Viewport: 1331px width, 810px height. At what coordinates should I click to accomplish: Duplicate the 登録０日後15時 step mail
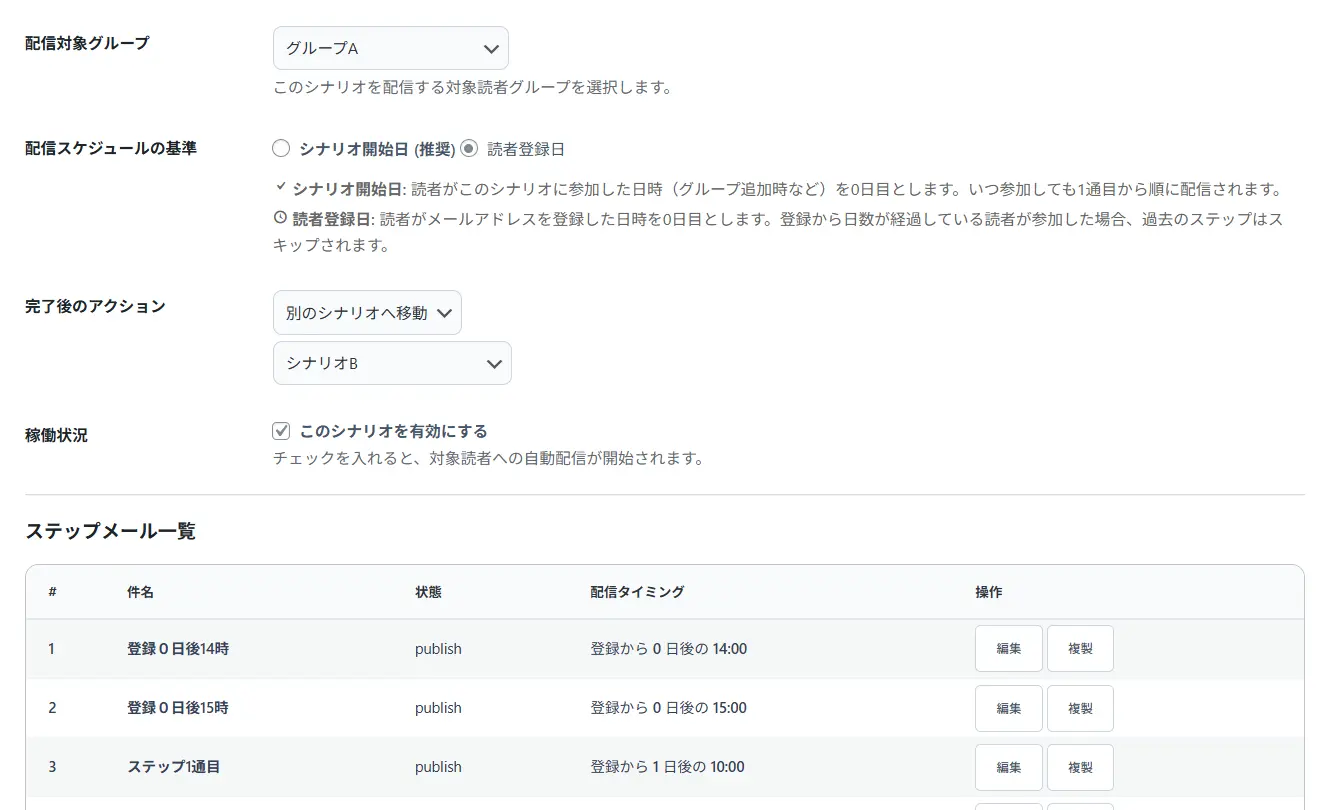tap(1080, 708)
